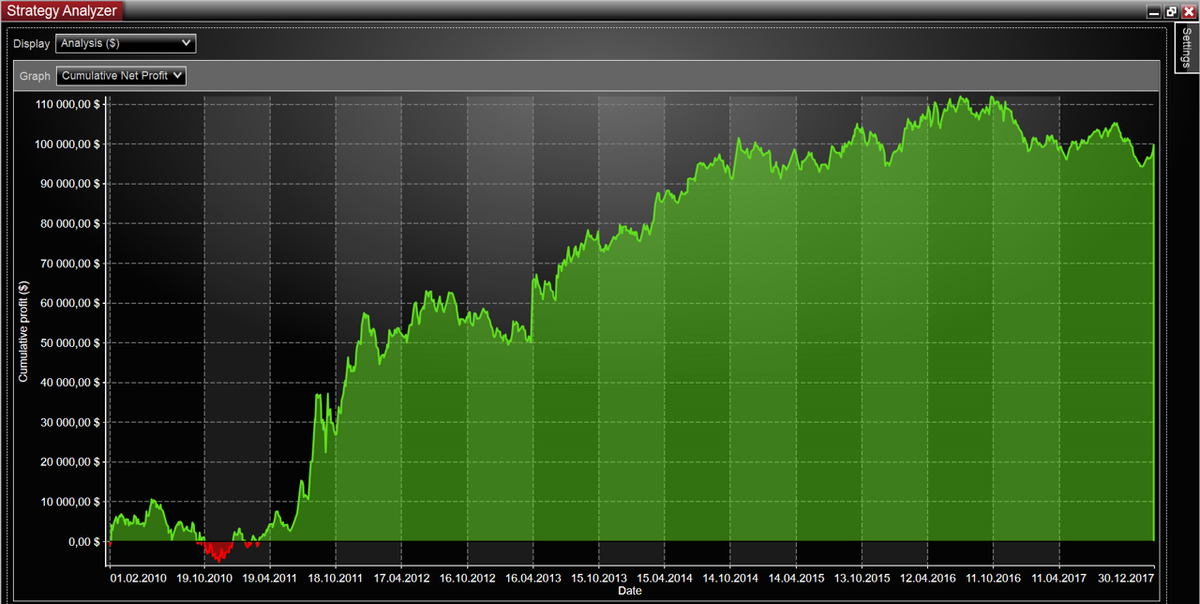Click the '60 000,00 $' axis value

point(71,303)
